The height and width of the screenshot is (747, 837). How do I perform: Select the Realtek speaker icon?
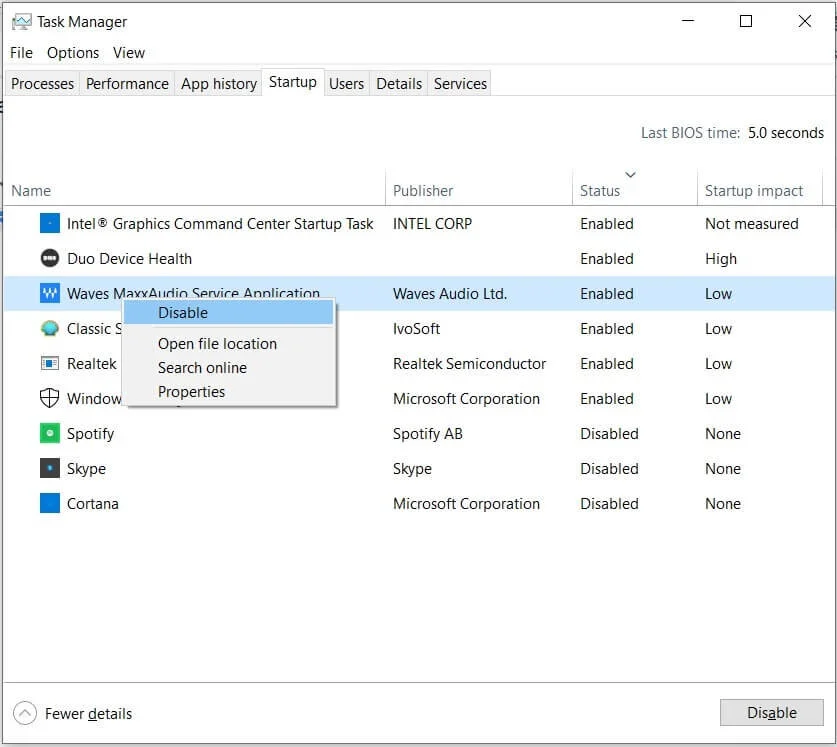point(52,363)
